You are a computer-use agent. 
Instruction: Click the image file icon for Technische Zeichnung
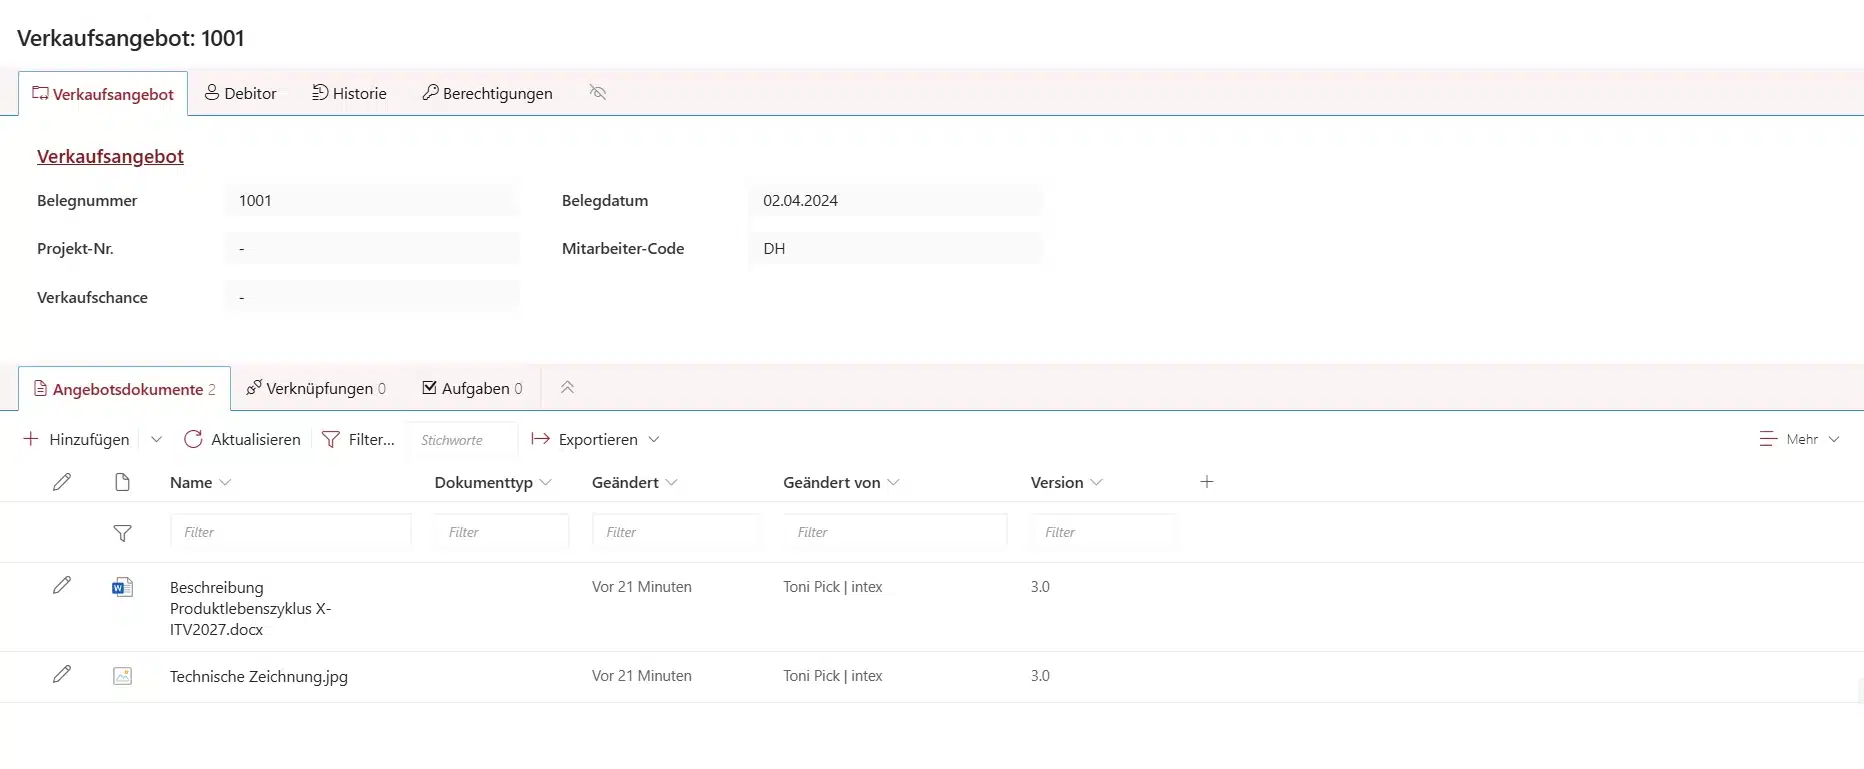122,676
